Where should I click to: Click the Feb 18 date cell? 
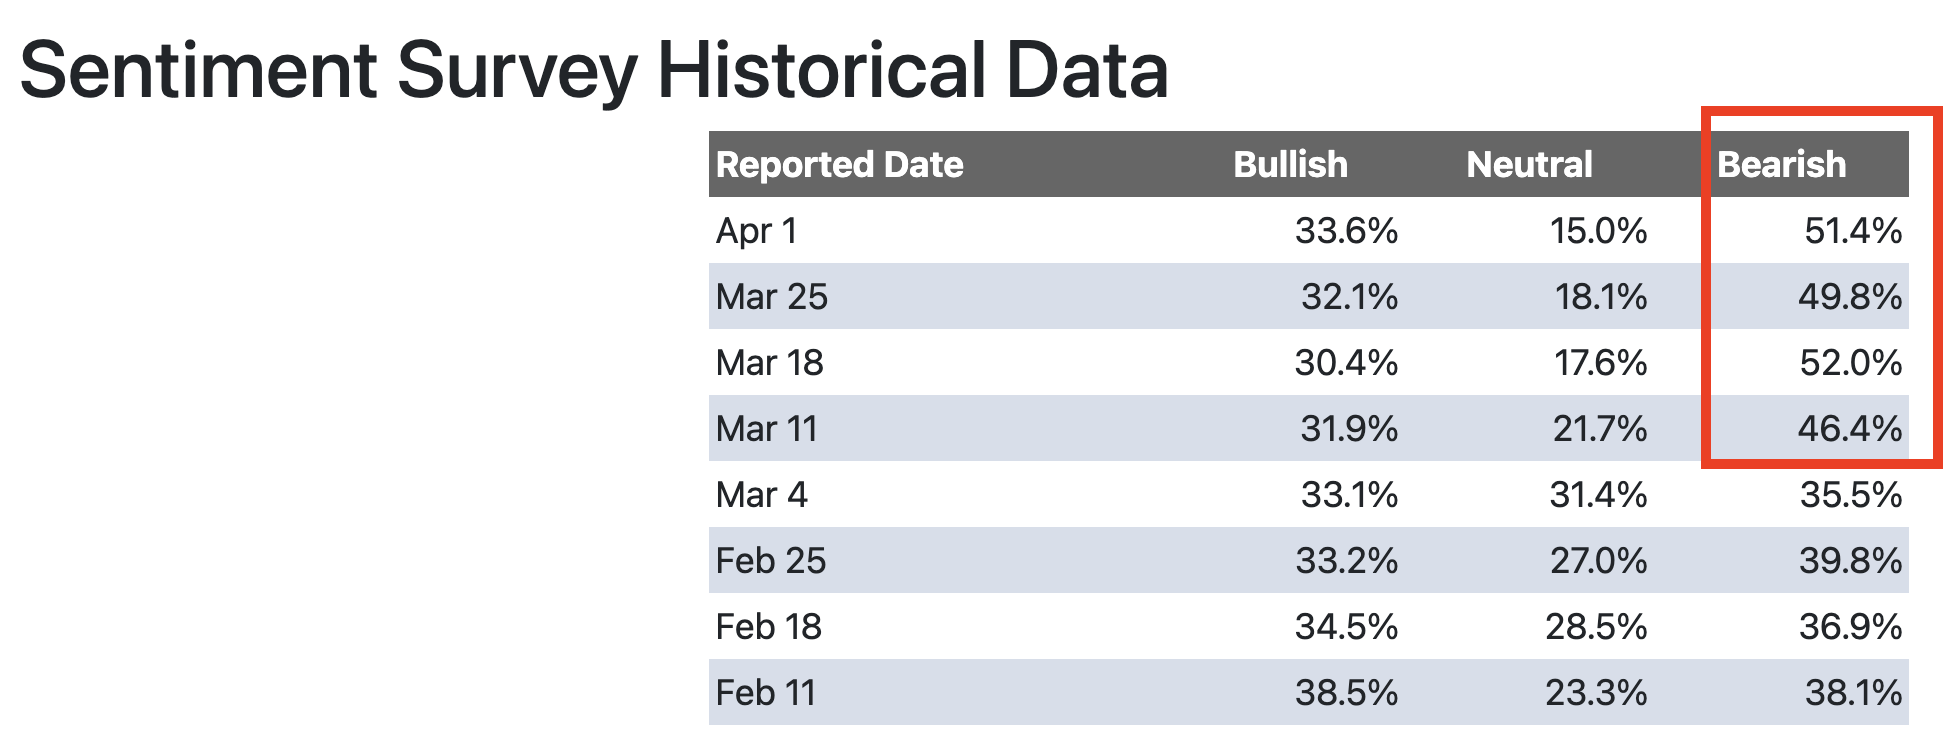click(769, 627)
